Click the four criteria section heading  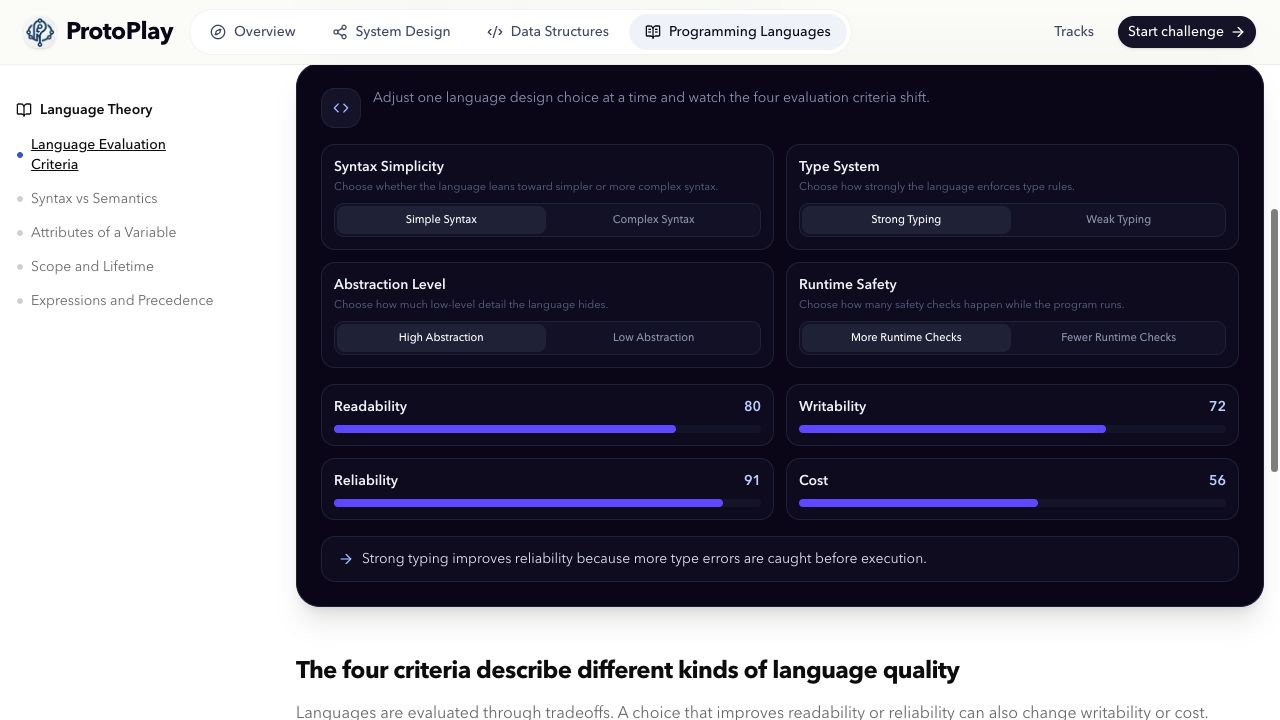[627, 670]
